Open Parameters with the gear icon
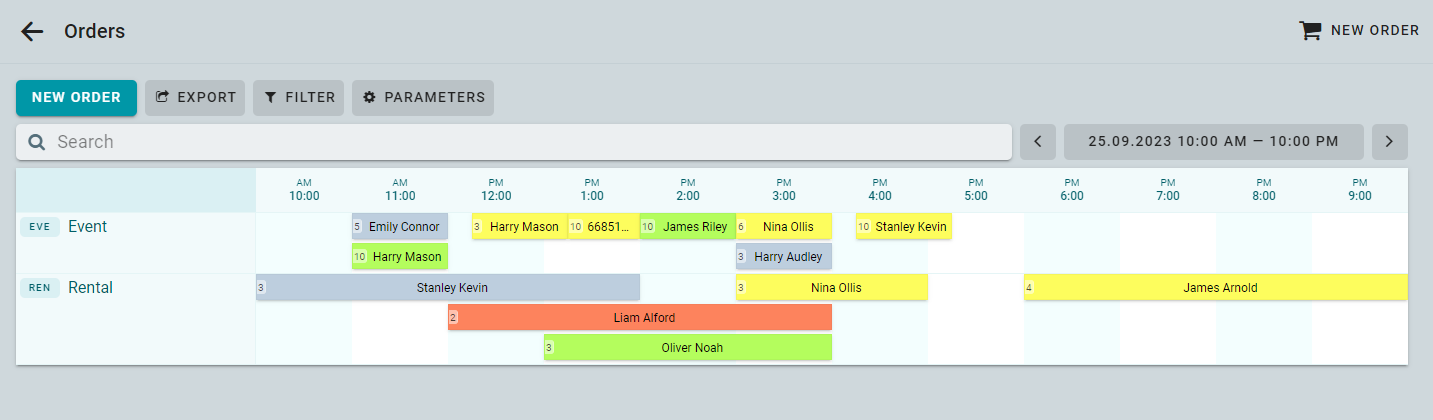The height and width of the screenshot is (420, 1433). tap(422, 98)
